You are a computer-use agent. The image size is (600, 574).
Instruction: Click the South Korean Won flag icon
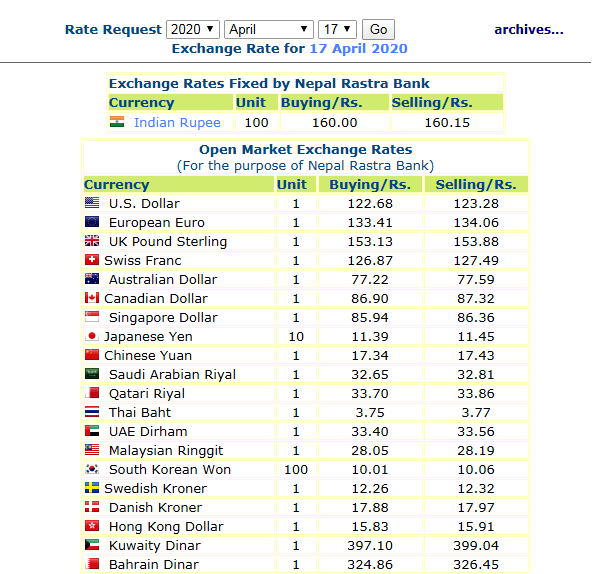pyautogui.click(x=92, y=469)
